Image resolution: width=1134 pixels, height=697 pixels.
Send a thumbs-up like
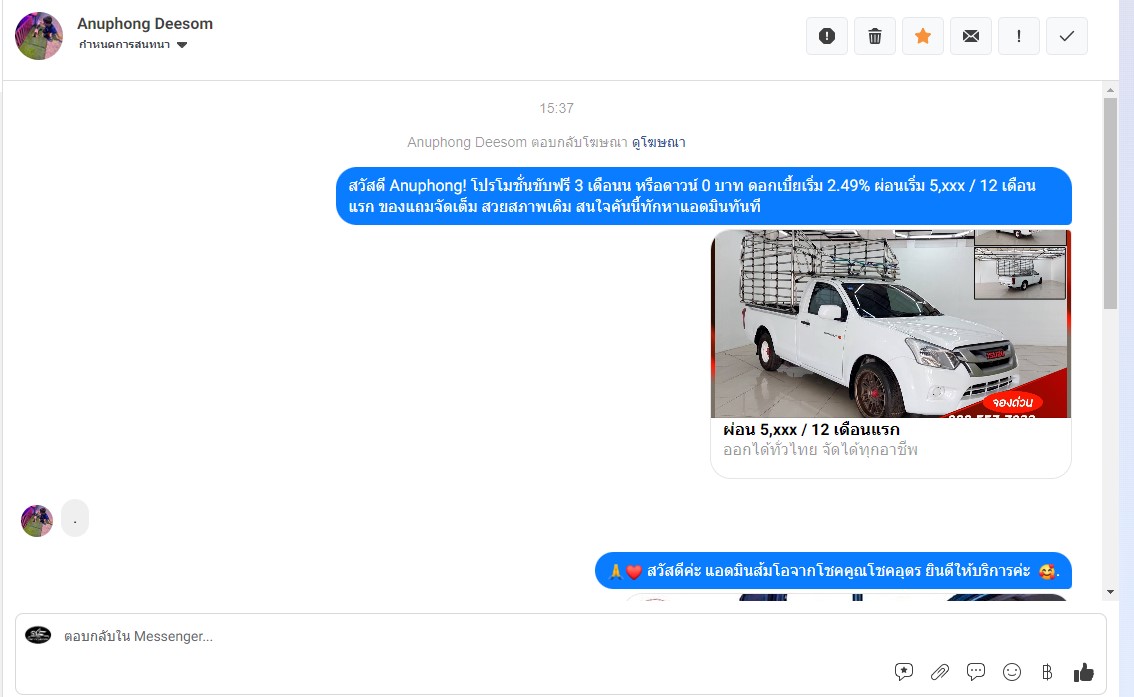pyautogui.click(x=1083, y=672)
